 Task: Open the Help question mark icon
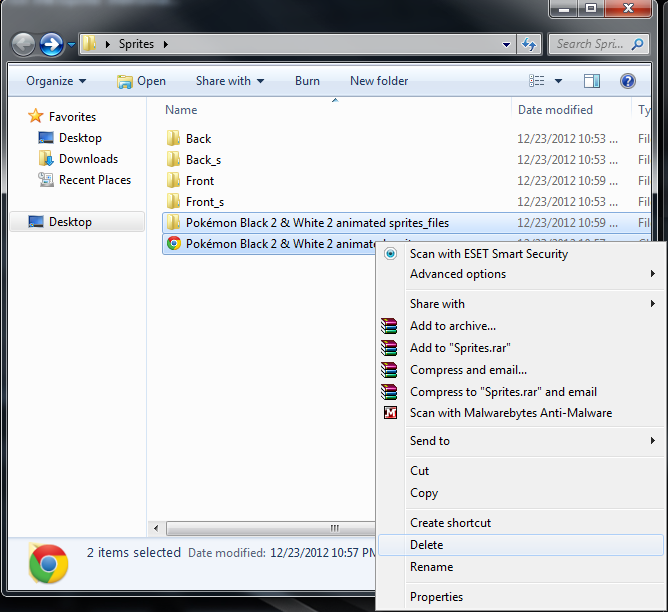pyautogui.click(x=627, y=81)
